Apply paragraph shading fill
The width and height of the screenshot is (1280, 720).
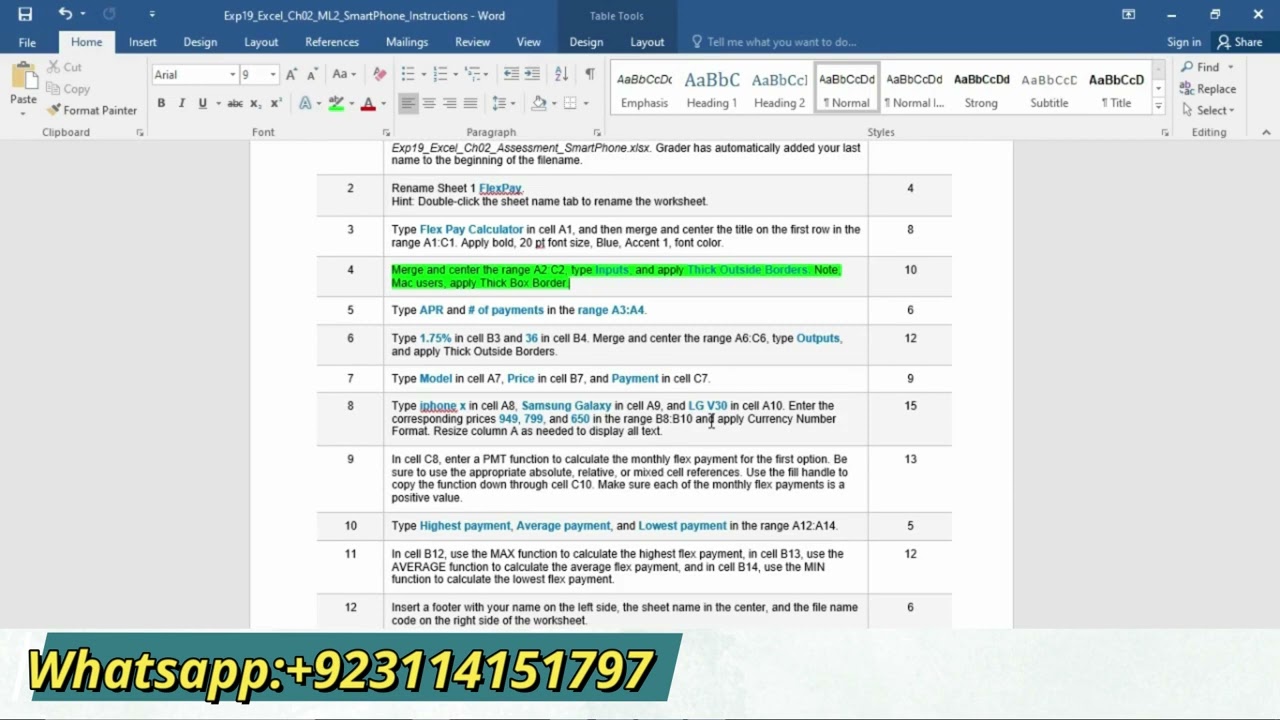pos(539,103)
